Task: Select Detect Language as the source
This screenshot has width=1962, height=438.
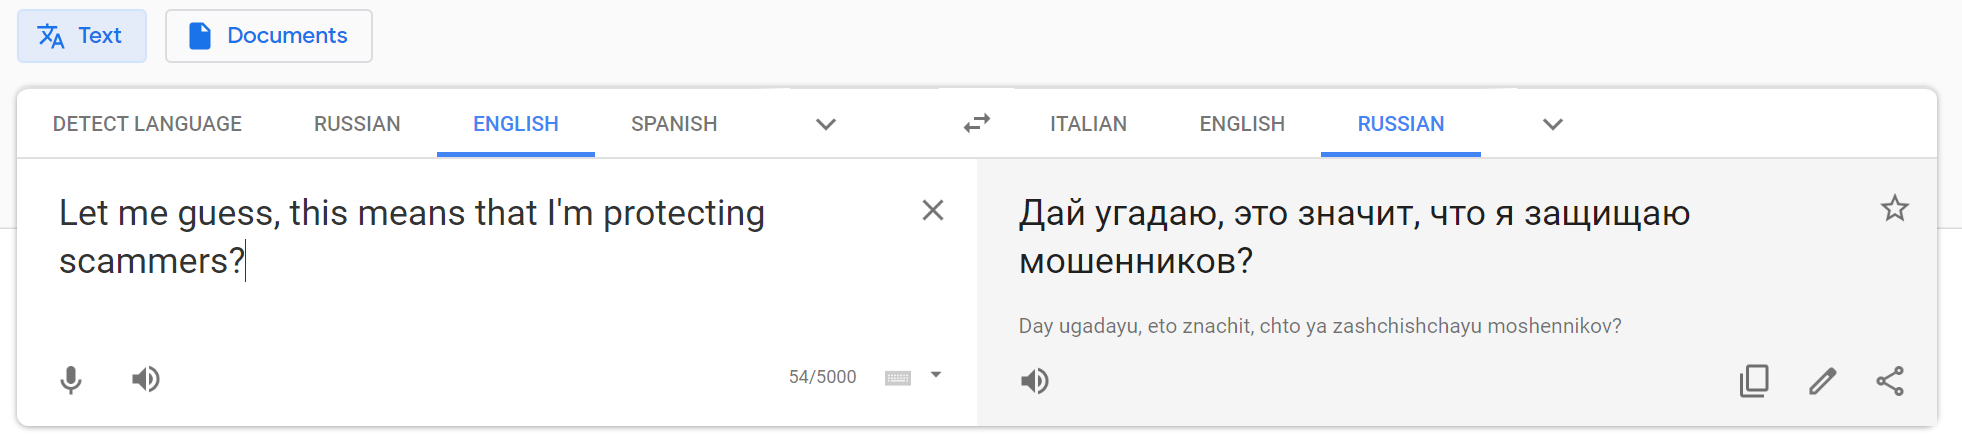Action: (147, 124)
